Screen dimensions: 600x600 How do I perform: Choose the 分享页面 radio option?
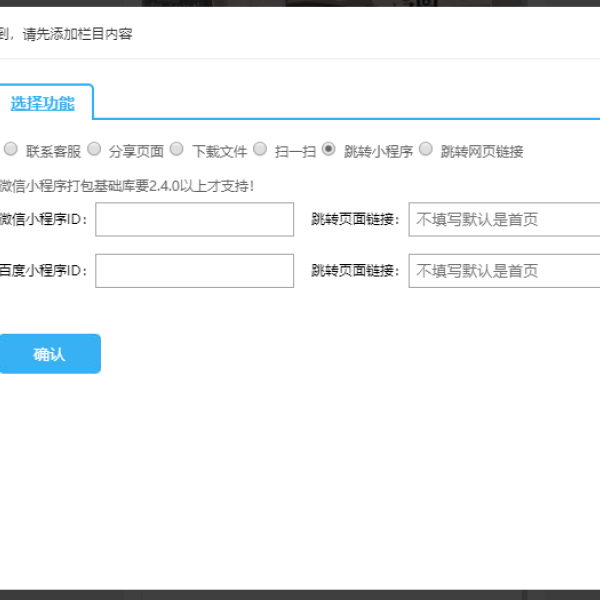coord(94,150)
